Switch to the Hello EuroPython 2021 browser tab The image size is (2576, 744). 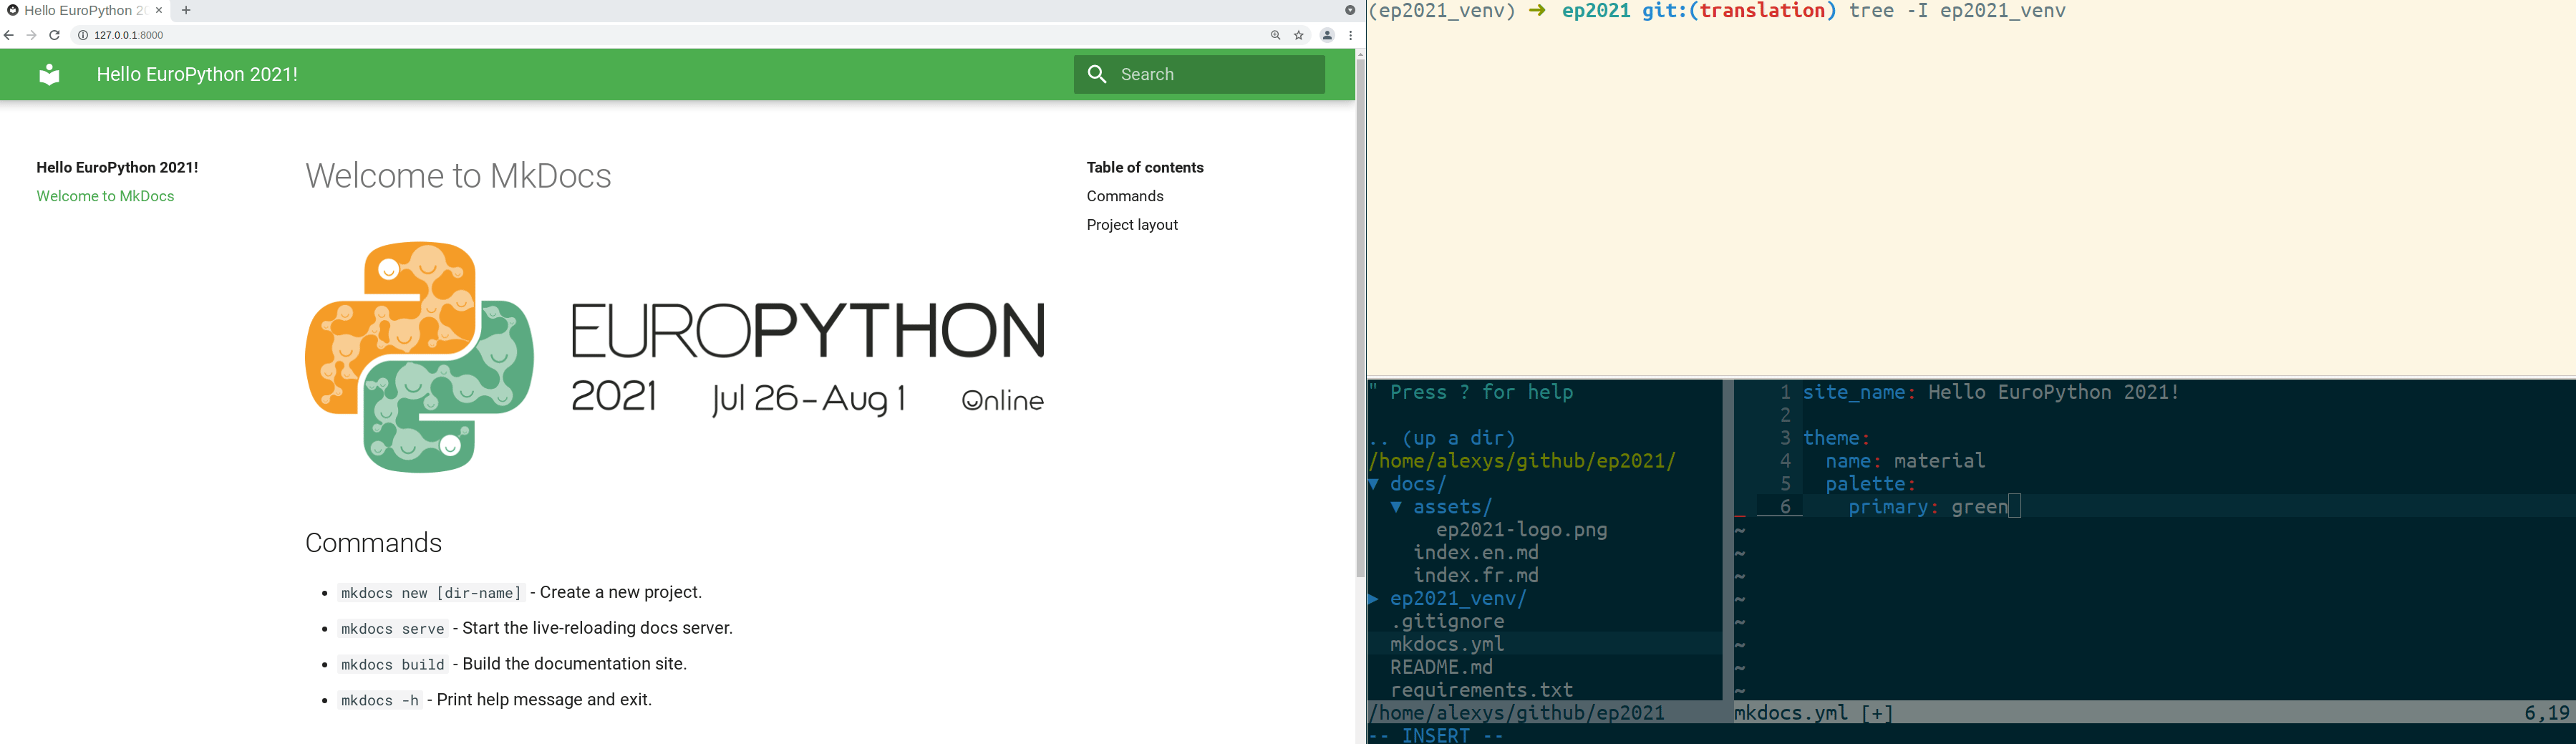click(80, 11)
